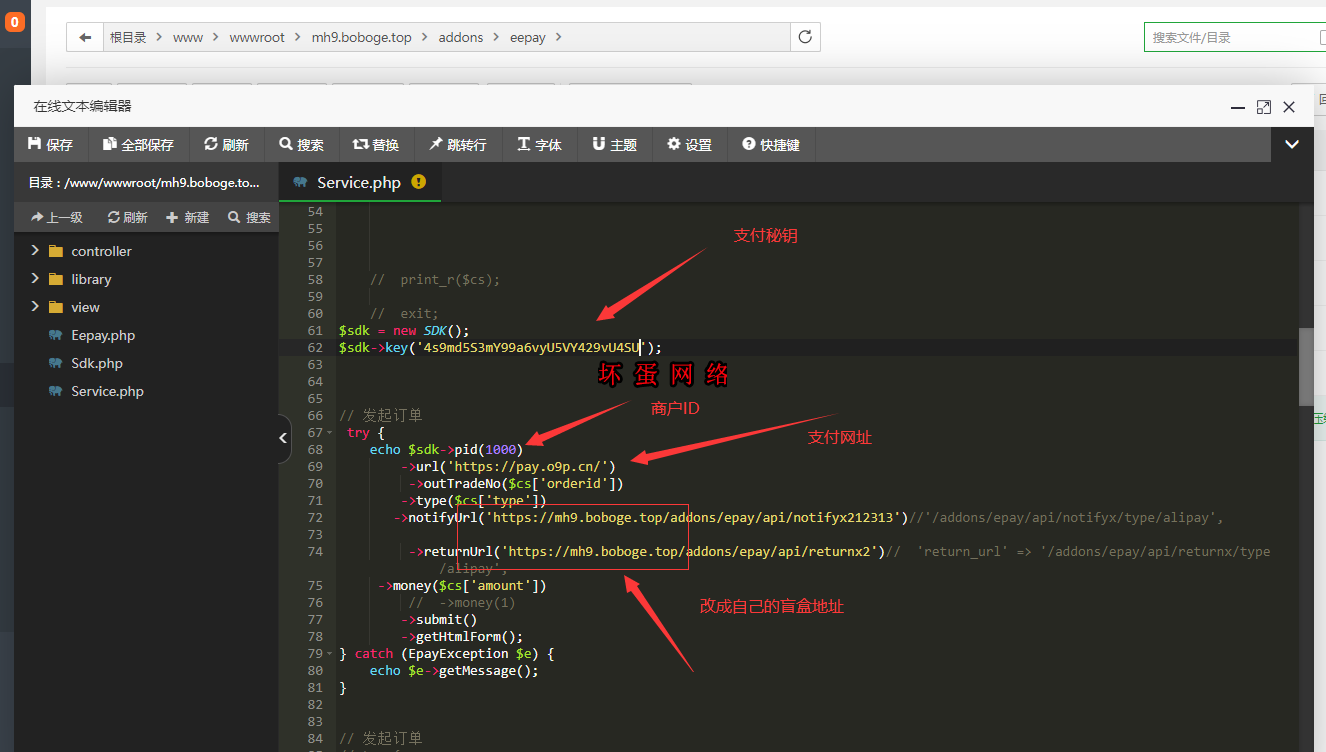Click the controller folder icon
Screen dimensions: 1326x752
click(x=56, y=251)
